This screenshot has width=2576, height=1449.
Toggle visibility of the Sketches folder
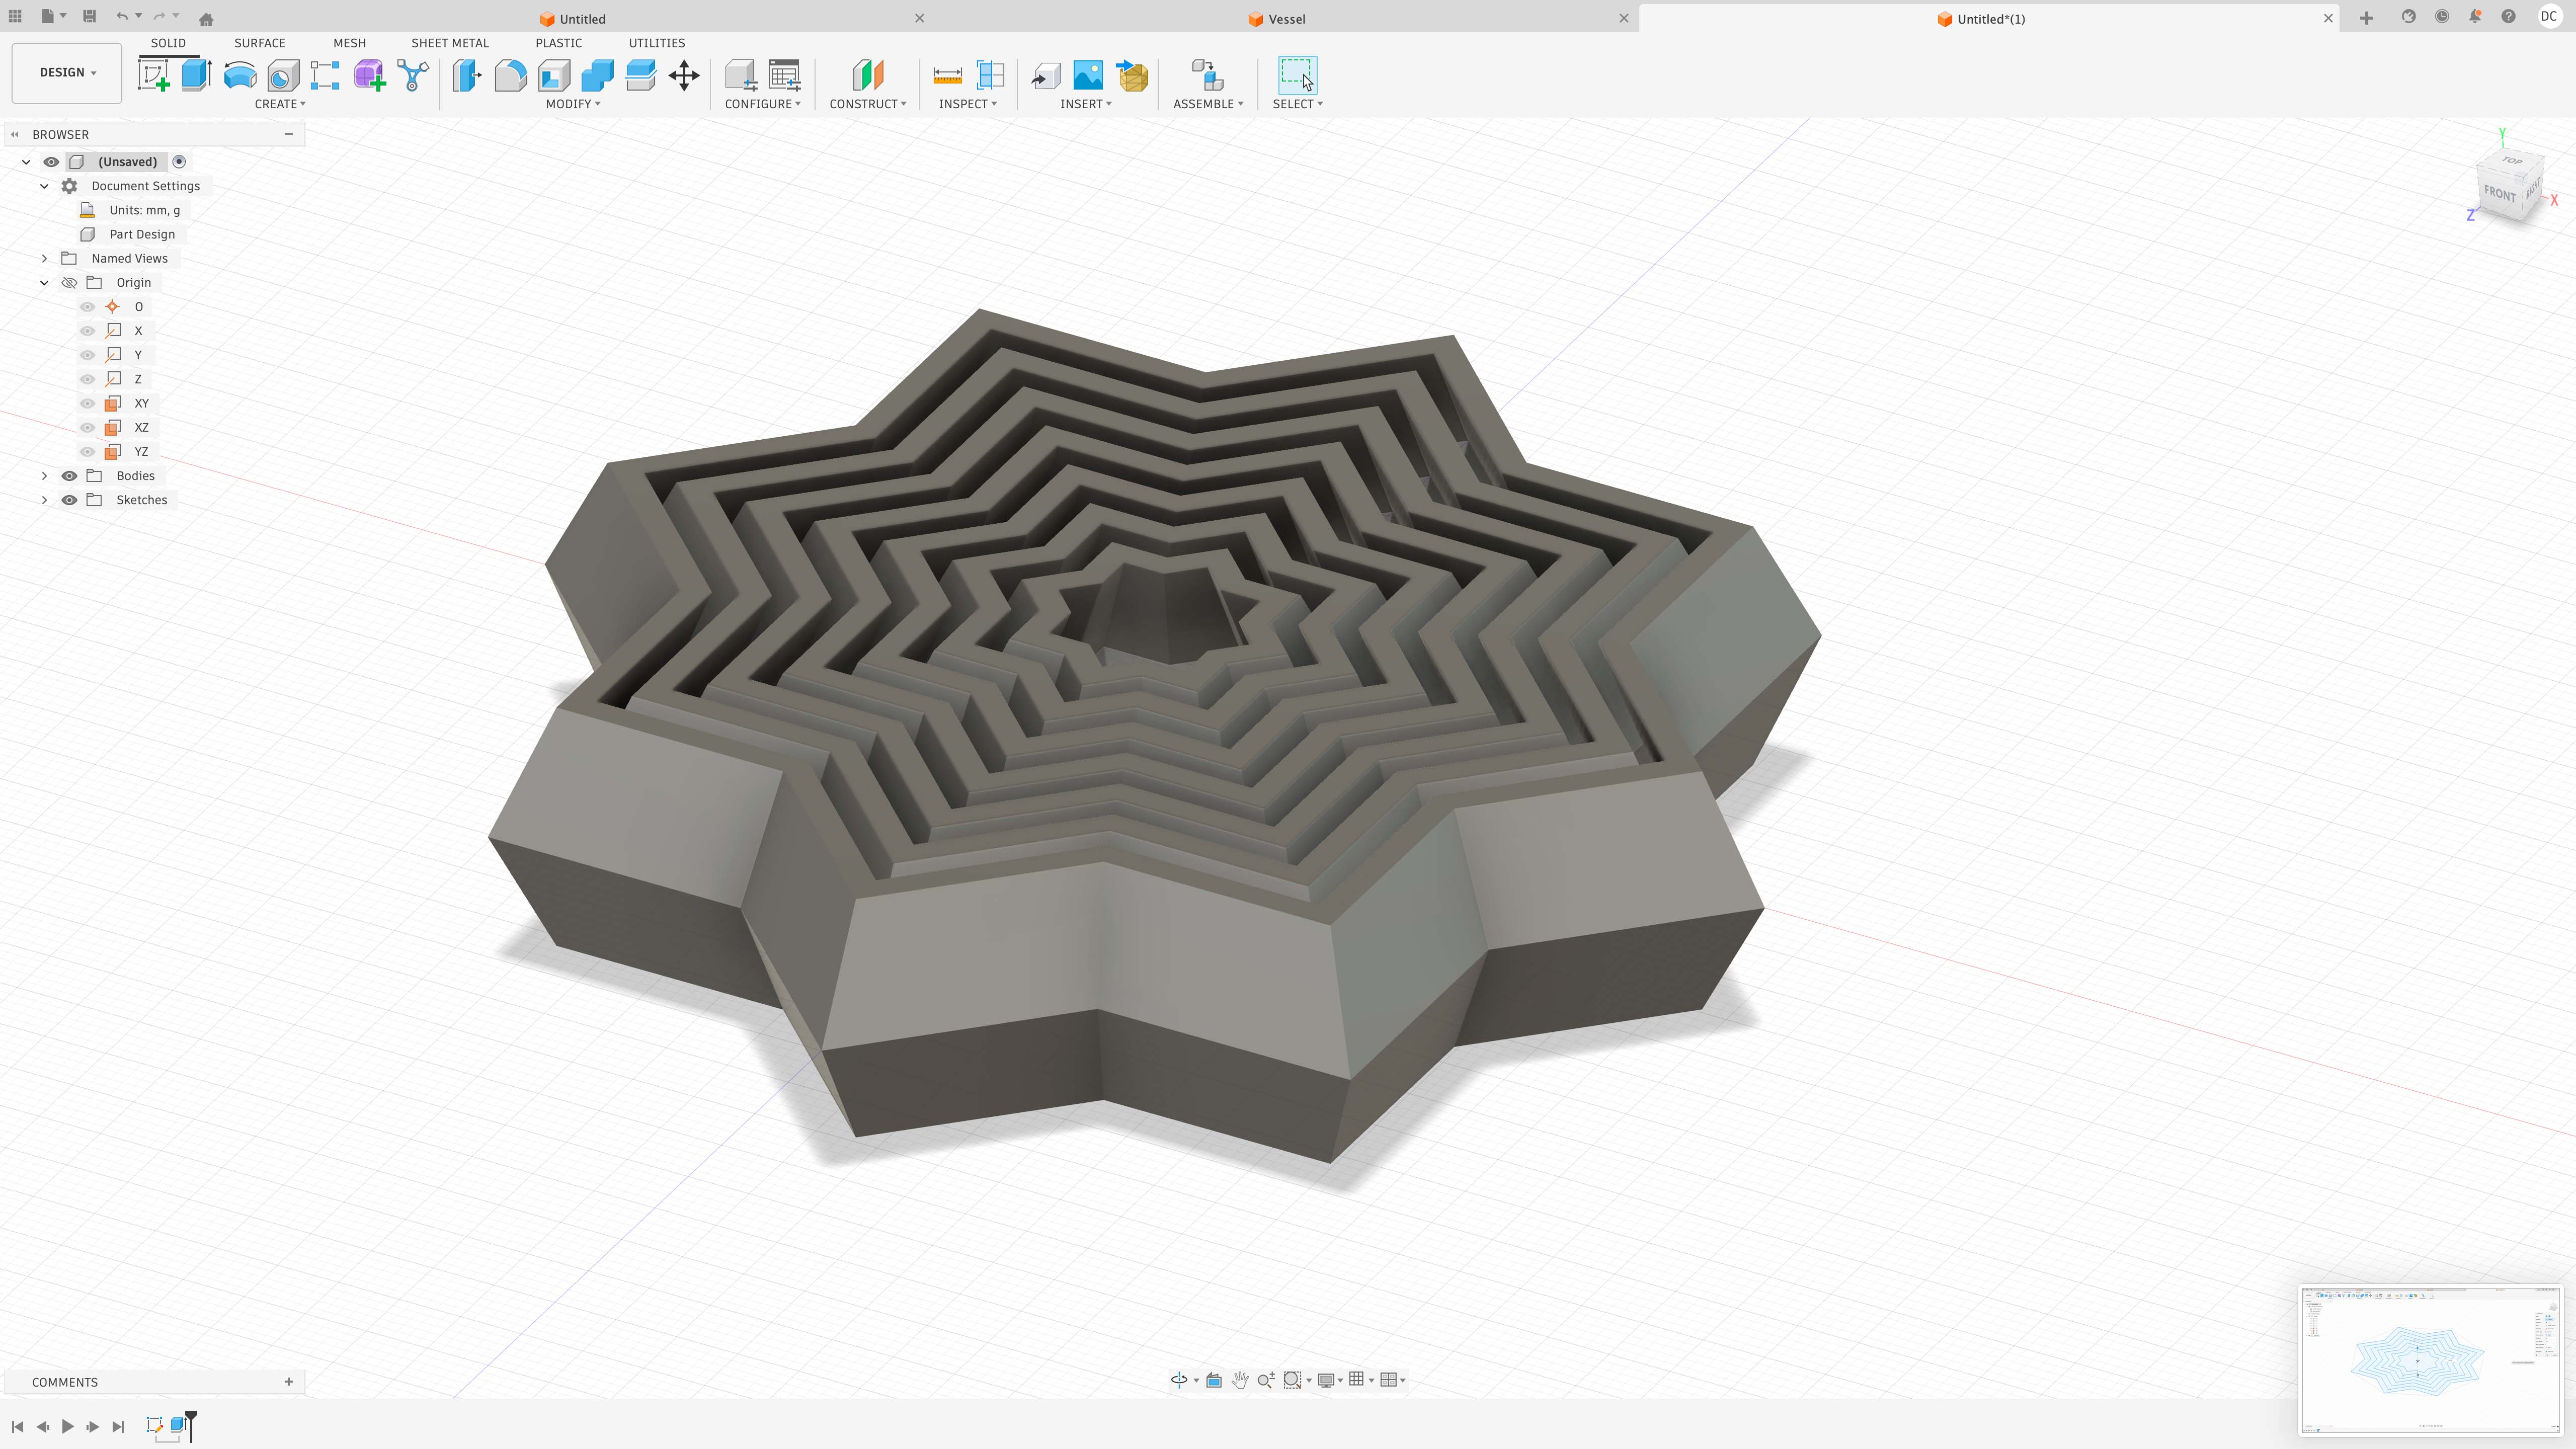click(69, 499)
